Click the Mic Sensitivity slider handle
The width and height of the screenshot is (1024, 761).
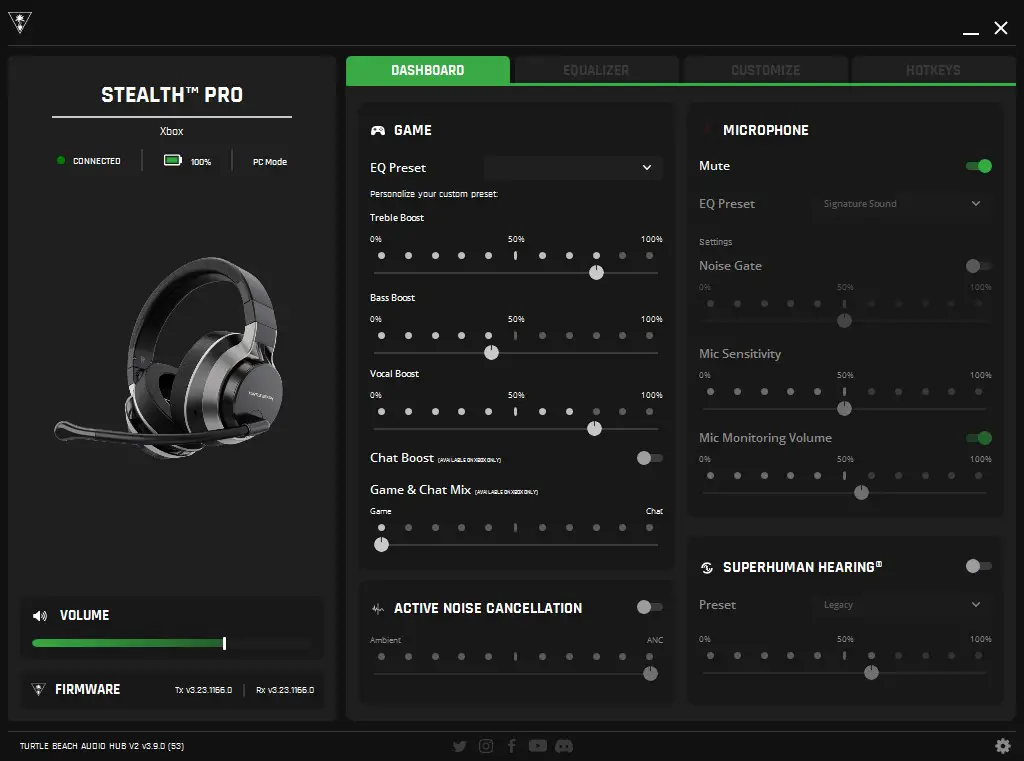[x=844, y=408]
